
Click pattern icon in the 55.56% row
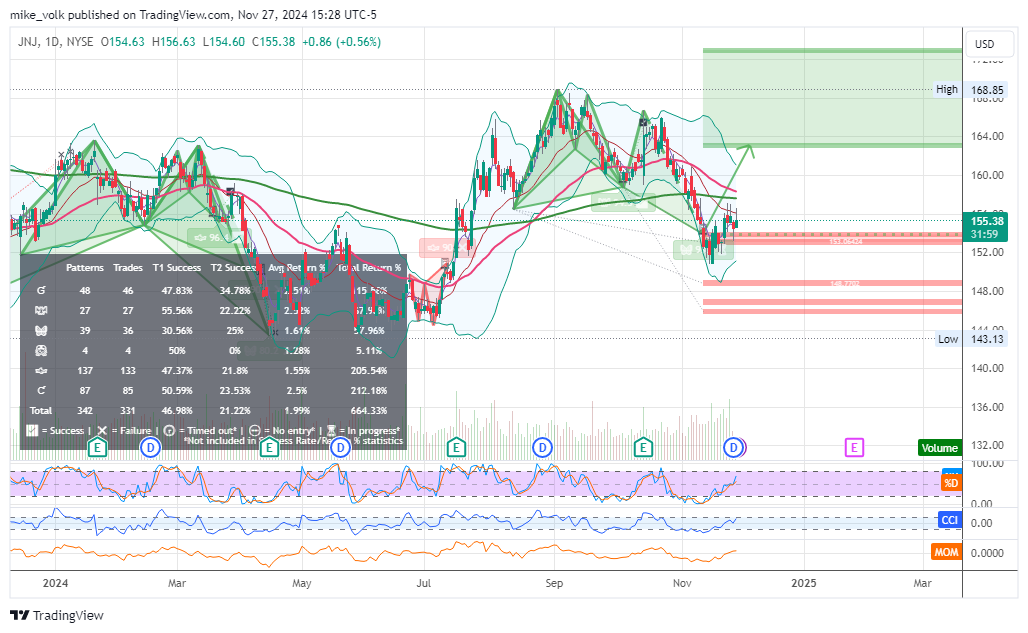[x=41, y=311]
